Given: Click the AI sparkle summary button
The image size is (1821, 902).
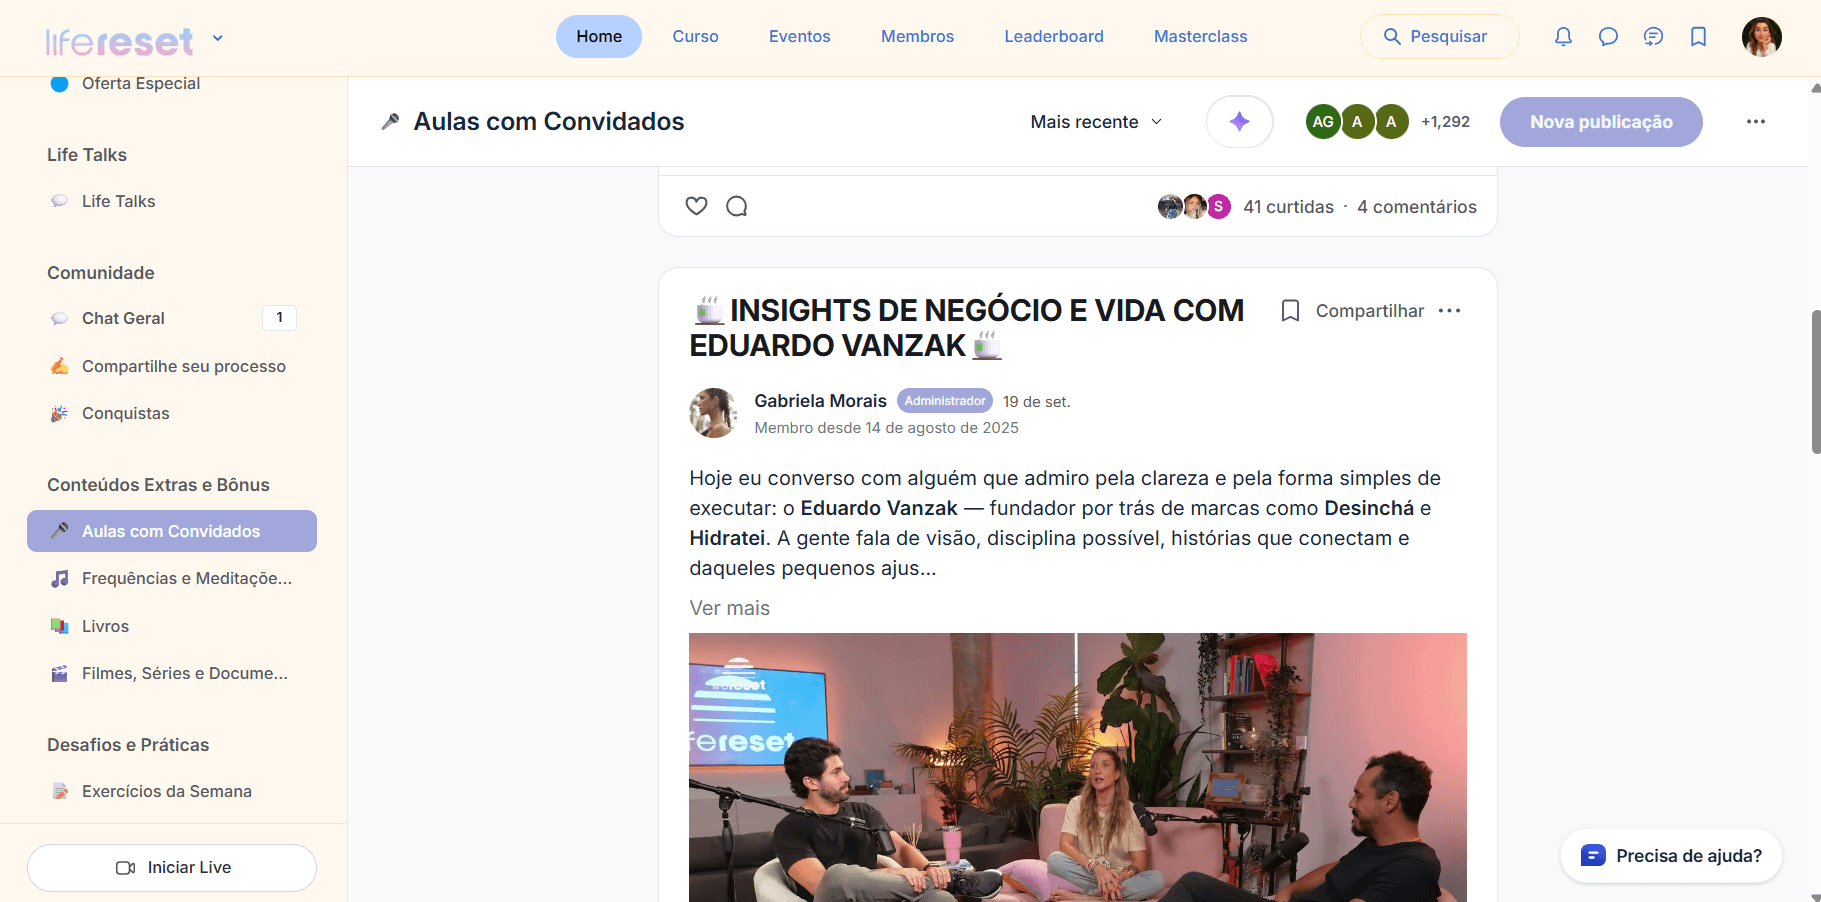Looking at the screenshot, I should (x=1239, y=122).
